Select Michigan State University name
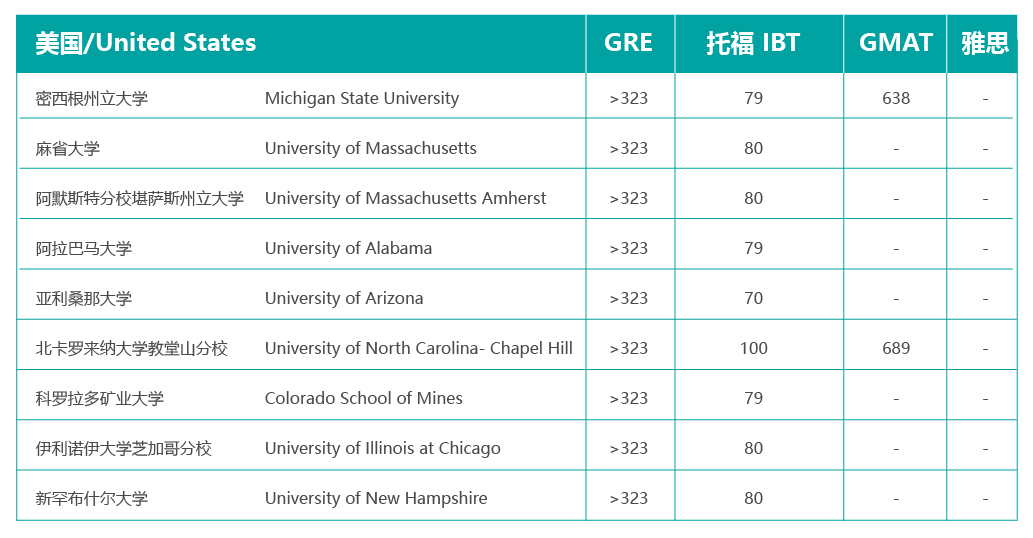 pyautogui.click(x=362, y=98)
